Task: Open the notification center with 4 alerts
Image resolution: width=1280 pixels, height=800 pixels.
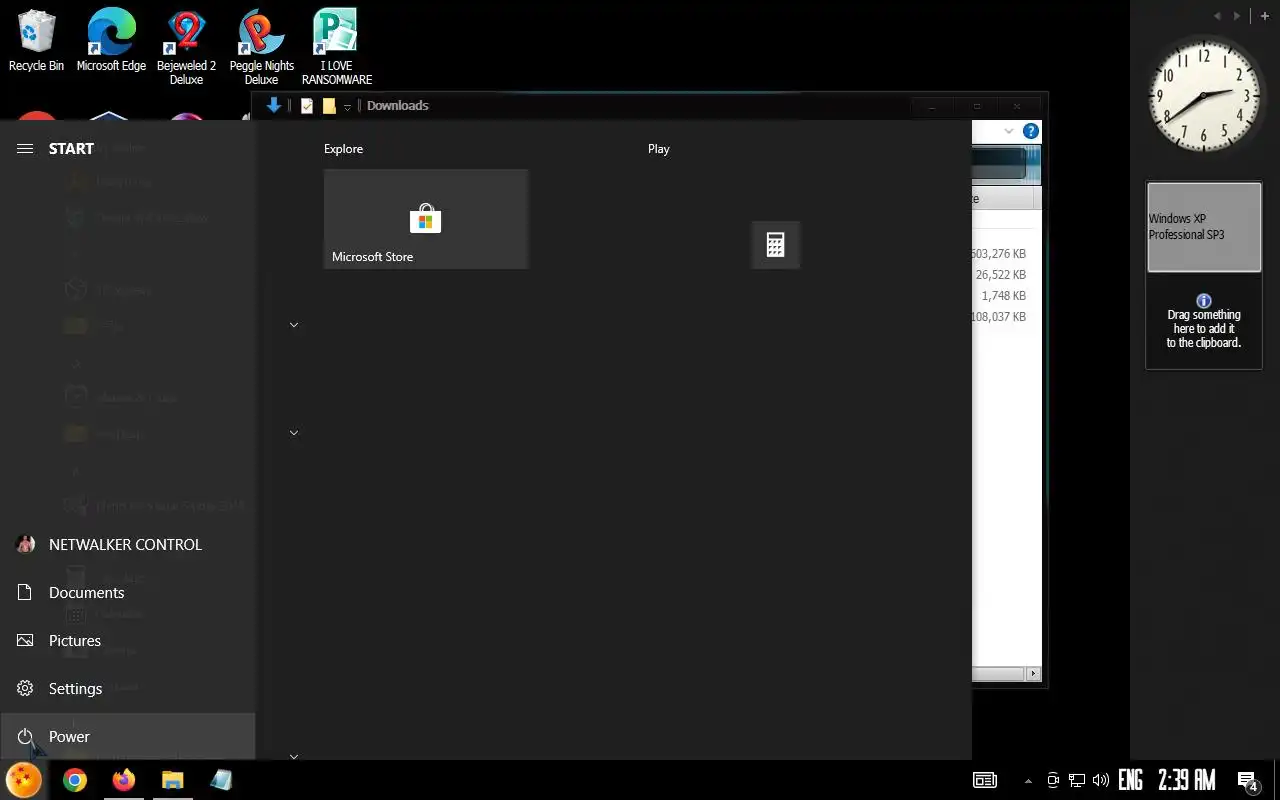Action: [1248, 781]
